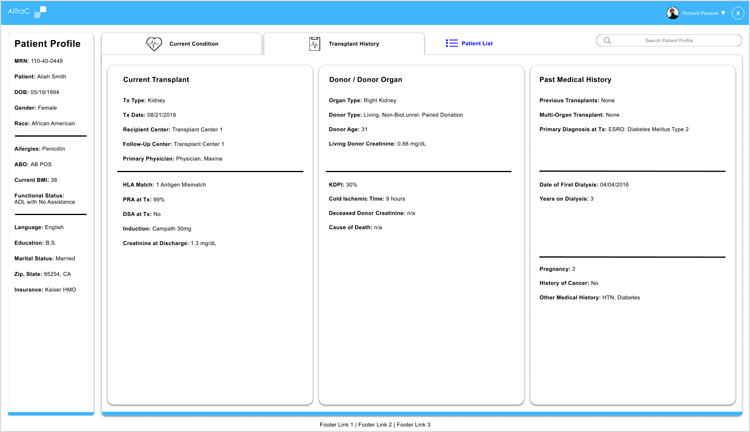Open the Richard Paulson user dropdown arrow

point(723,13)
